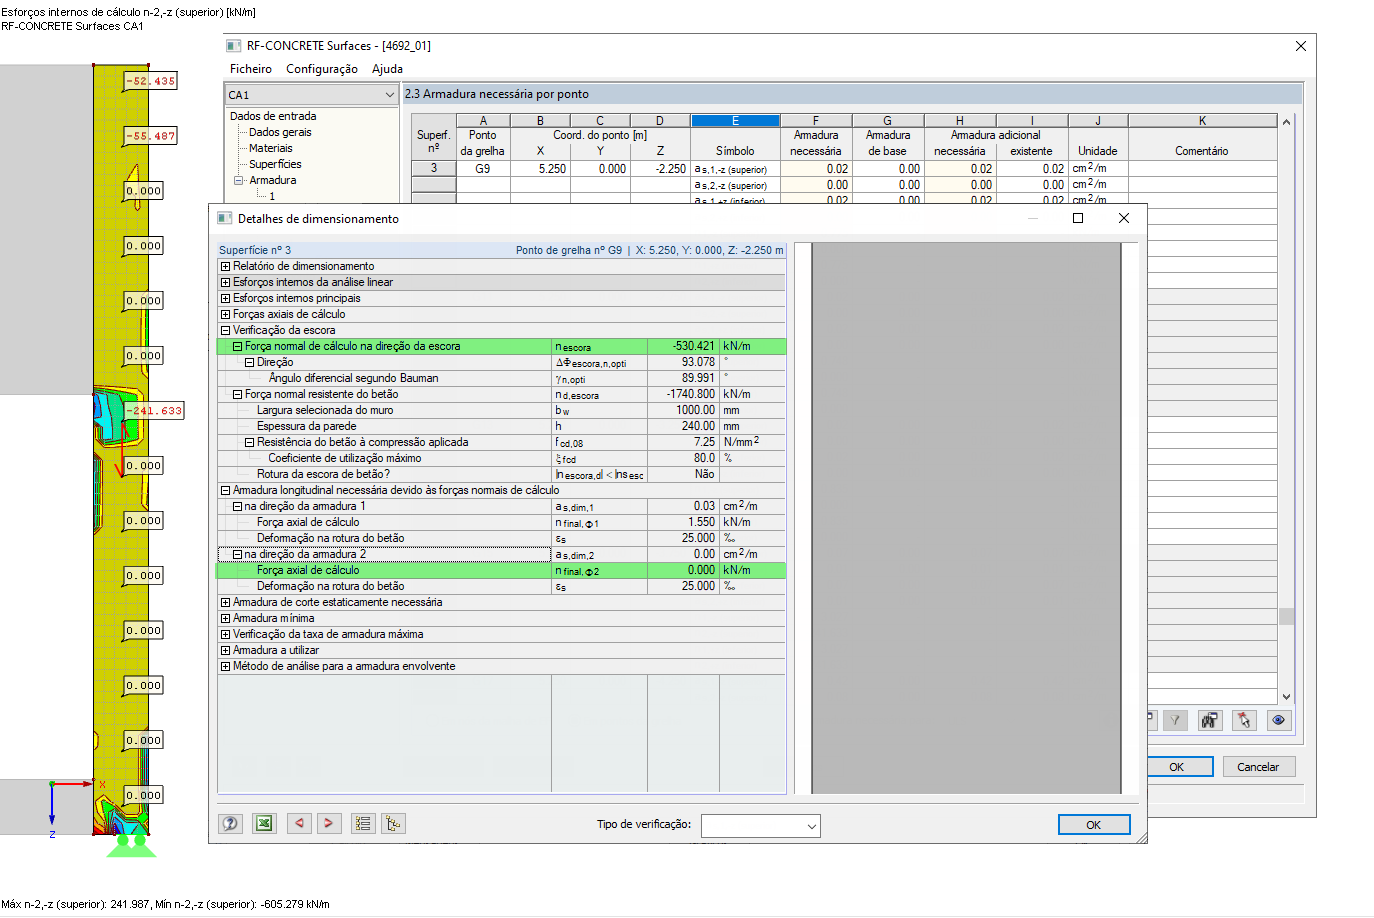The height and width of the screenshot is (918, 1374).
Task: Click the 'Comentário' column header
Action: pyautogui.click(x=1202, y=151)
